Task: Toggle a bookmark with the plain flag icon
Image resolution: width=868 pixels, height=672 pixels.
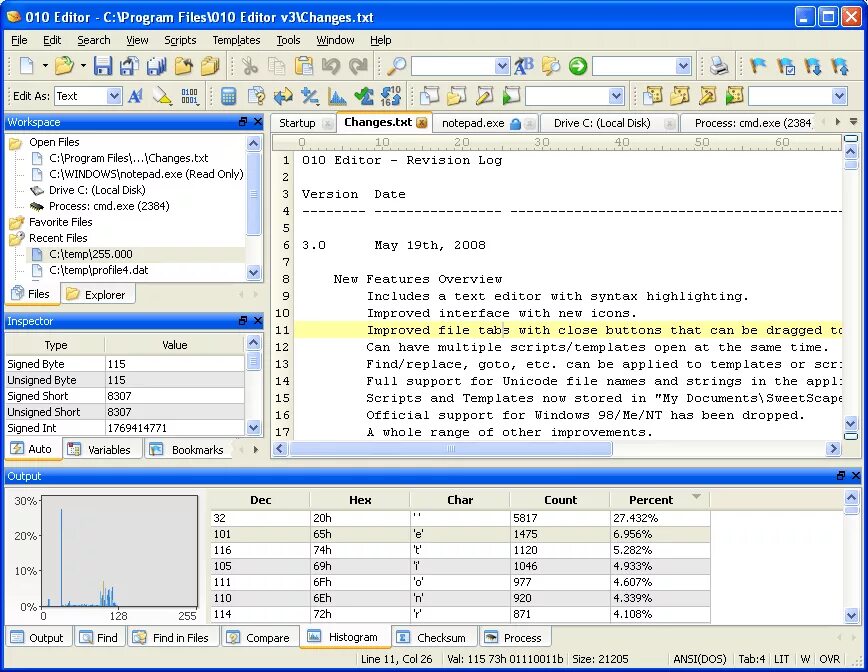Action: click(x=758, y=66)
